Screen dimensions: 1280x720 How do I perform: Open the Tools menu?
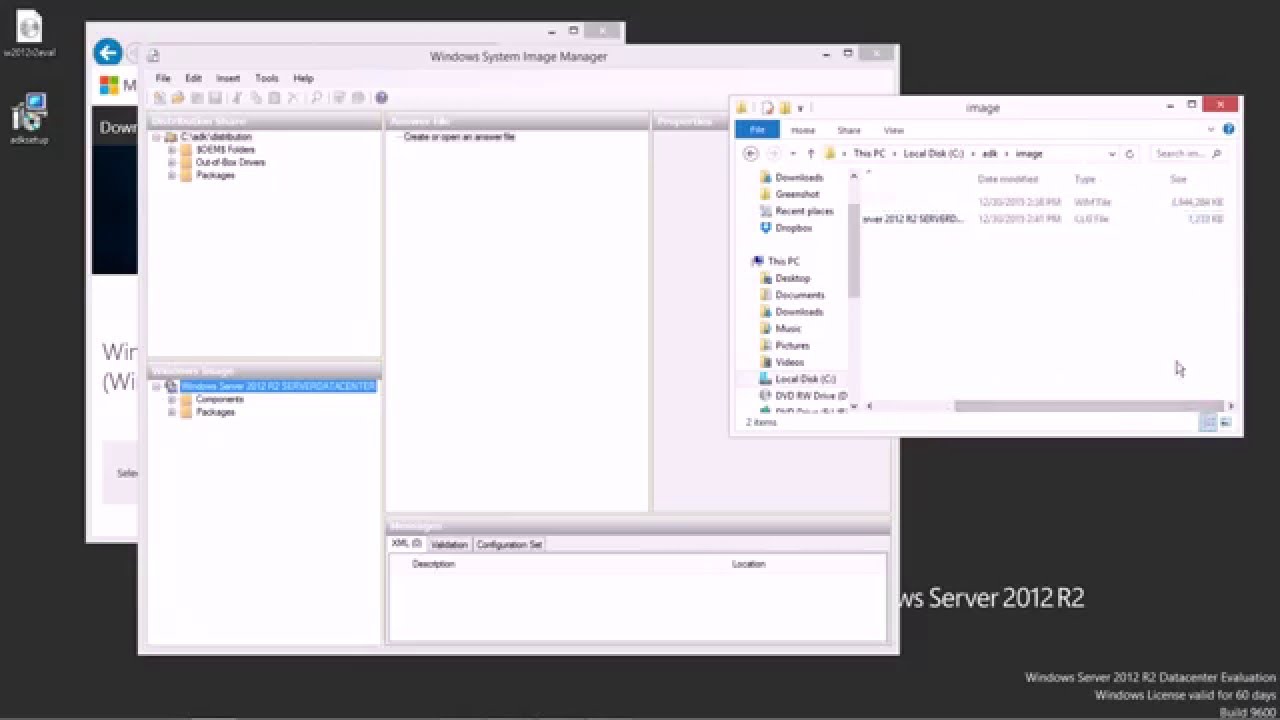click(267, 78)
